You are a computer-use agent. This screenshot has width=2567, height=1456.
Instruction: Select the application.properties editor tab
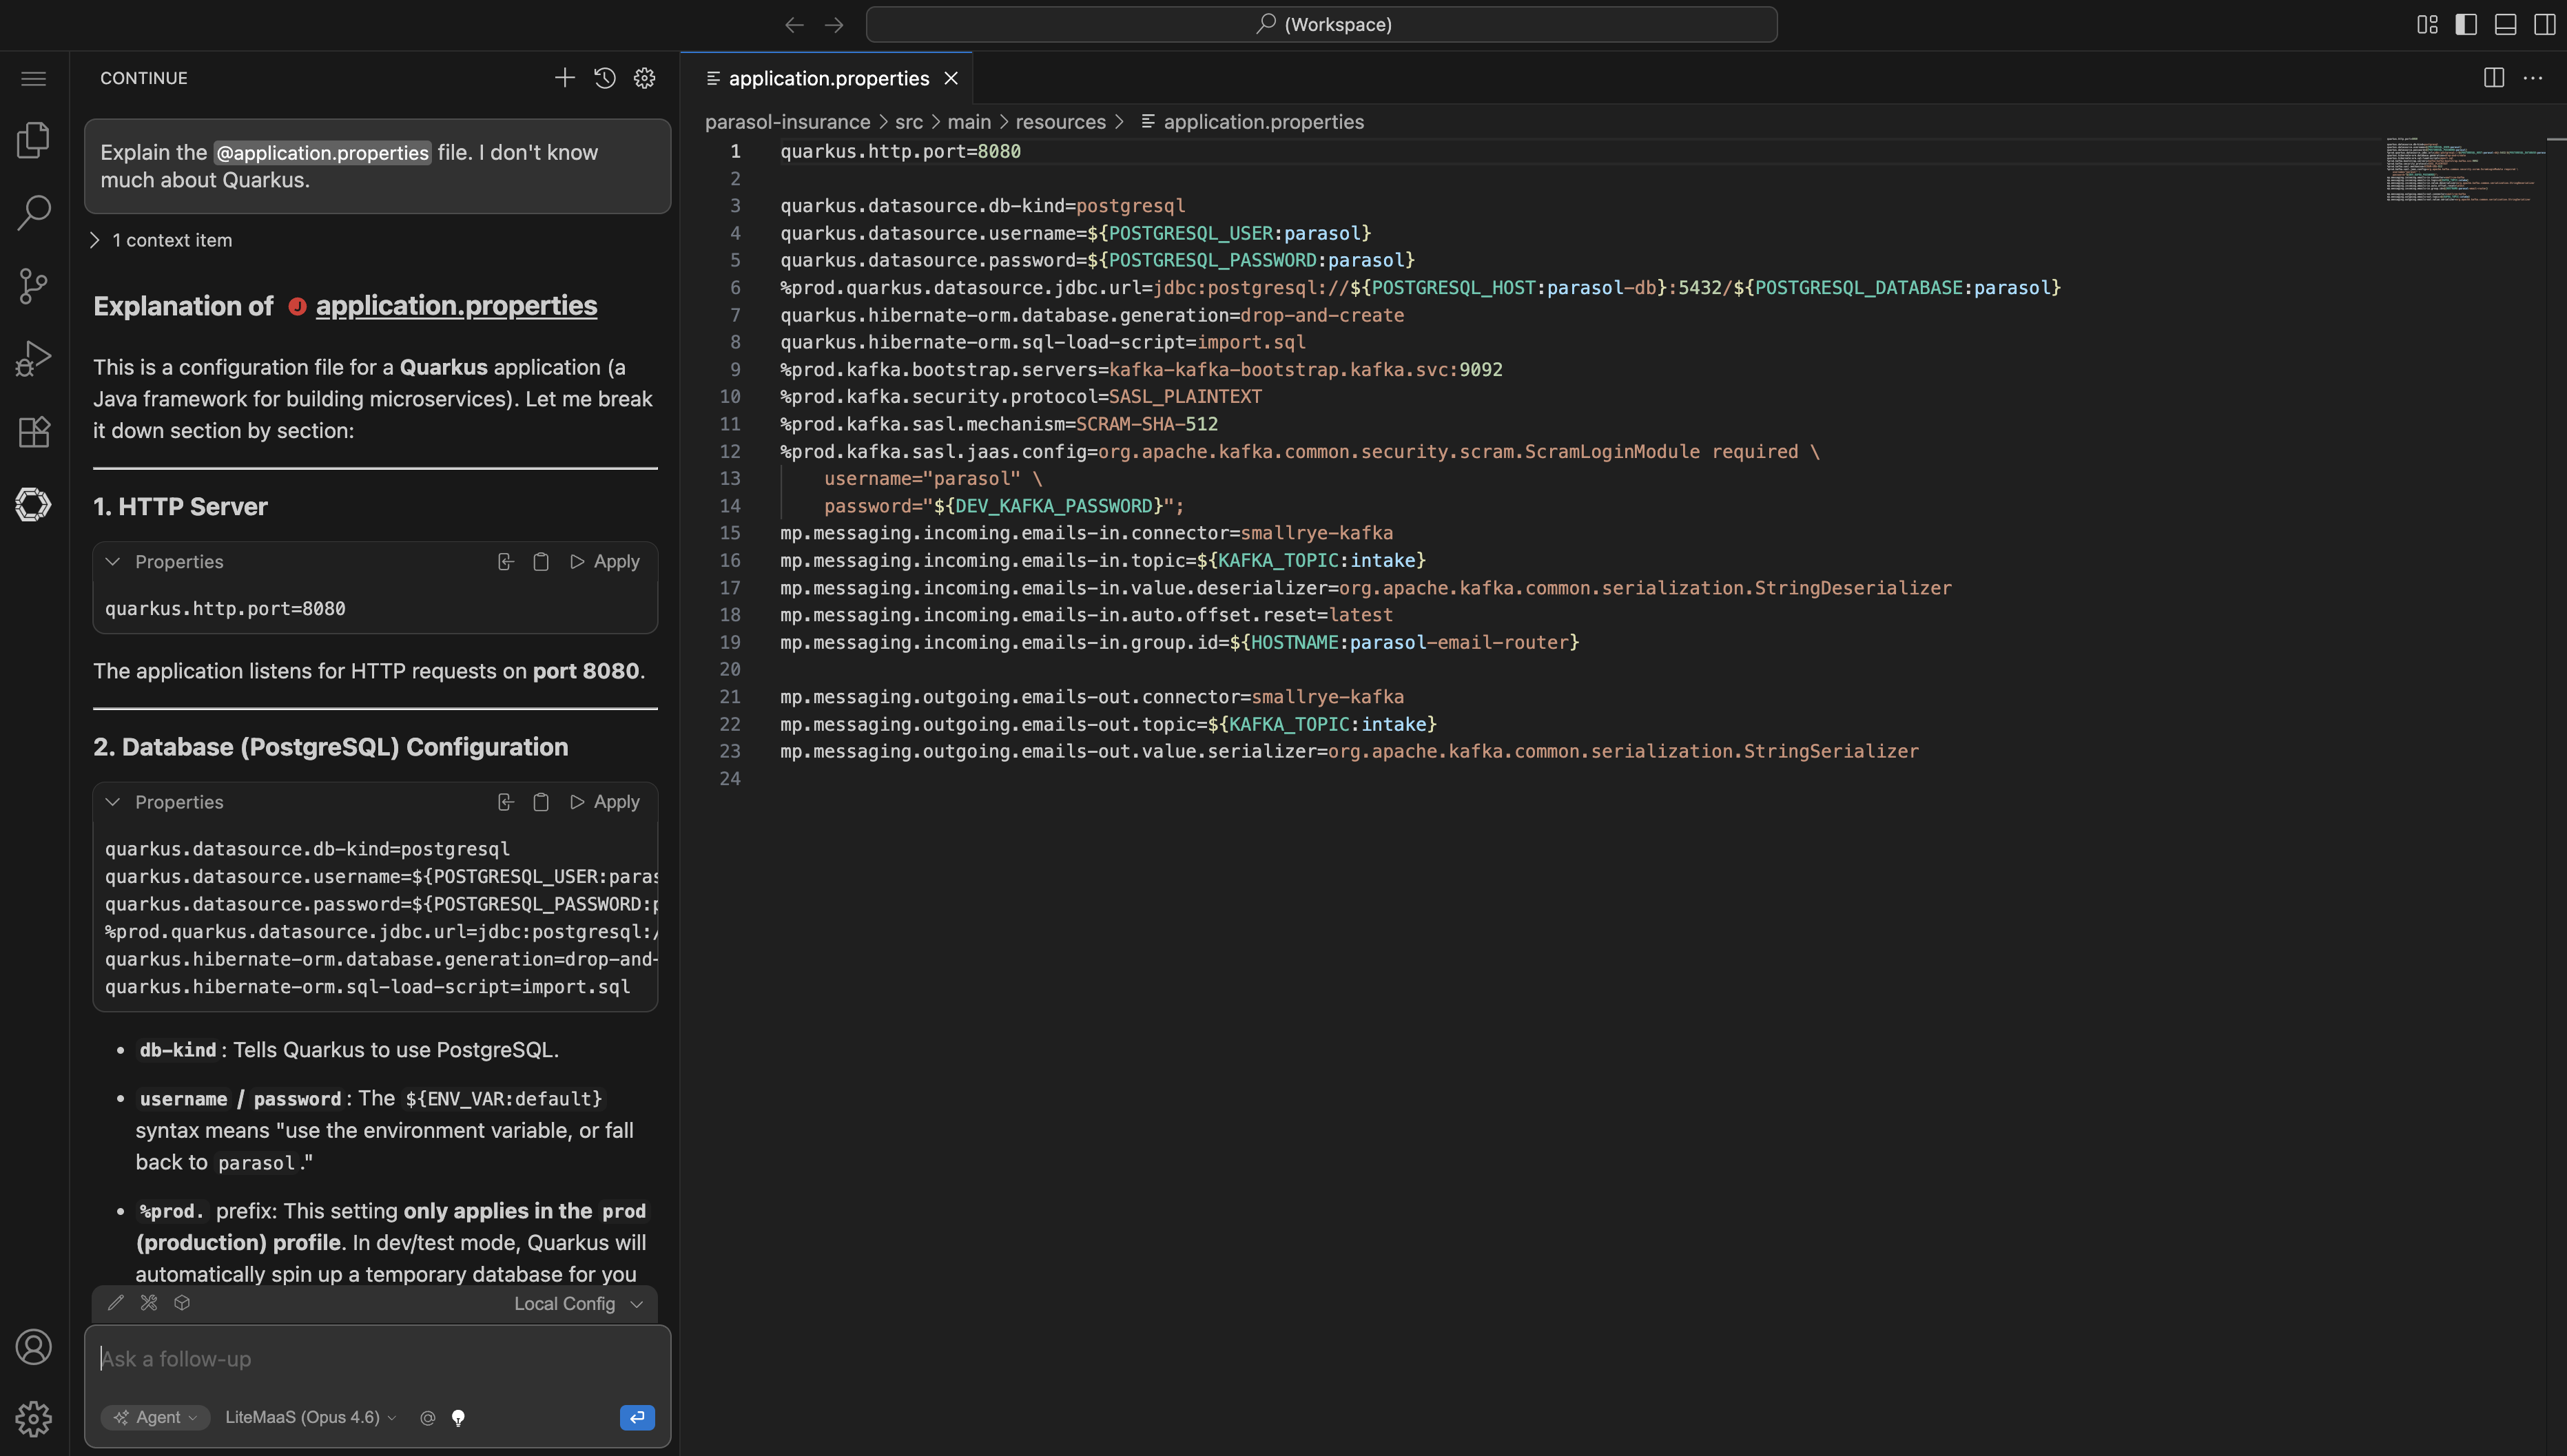point(827,78)
